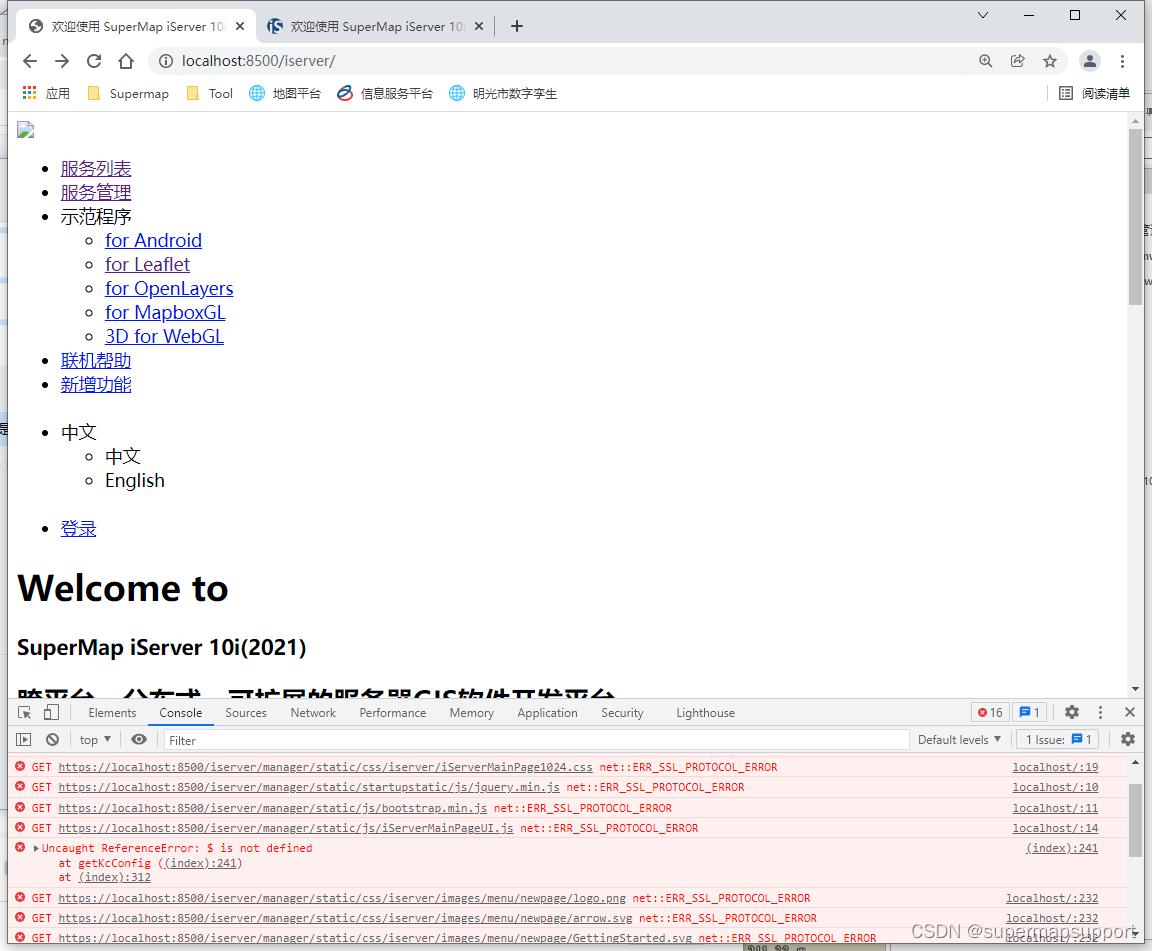Open the 新增功能 link
This screenshot has height=951, width=1152.
(96, 384)
